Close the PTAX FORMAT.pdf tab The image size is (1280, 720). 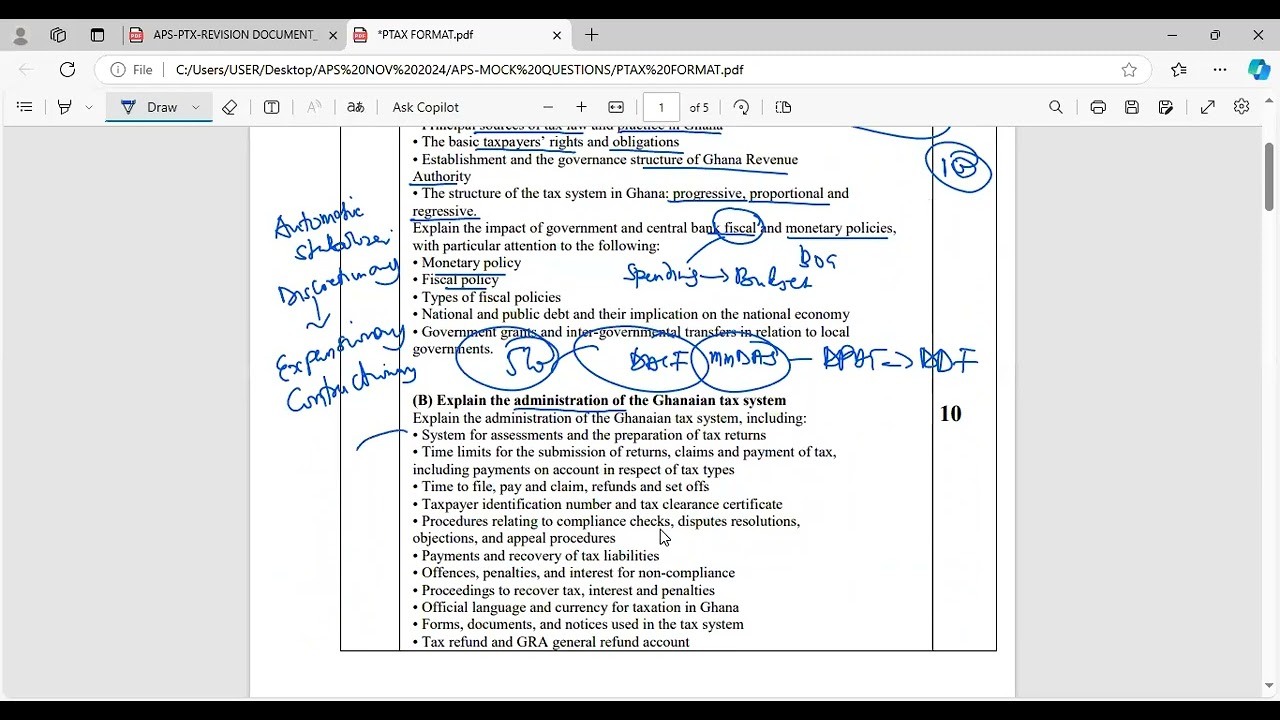click(x=557, y=35)
